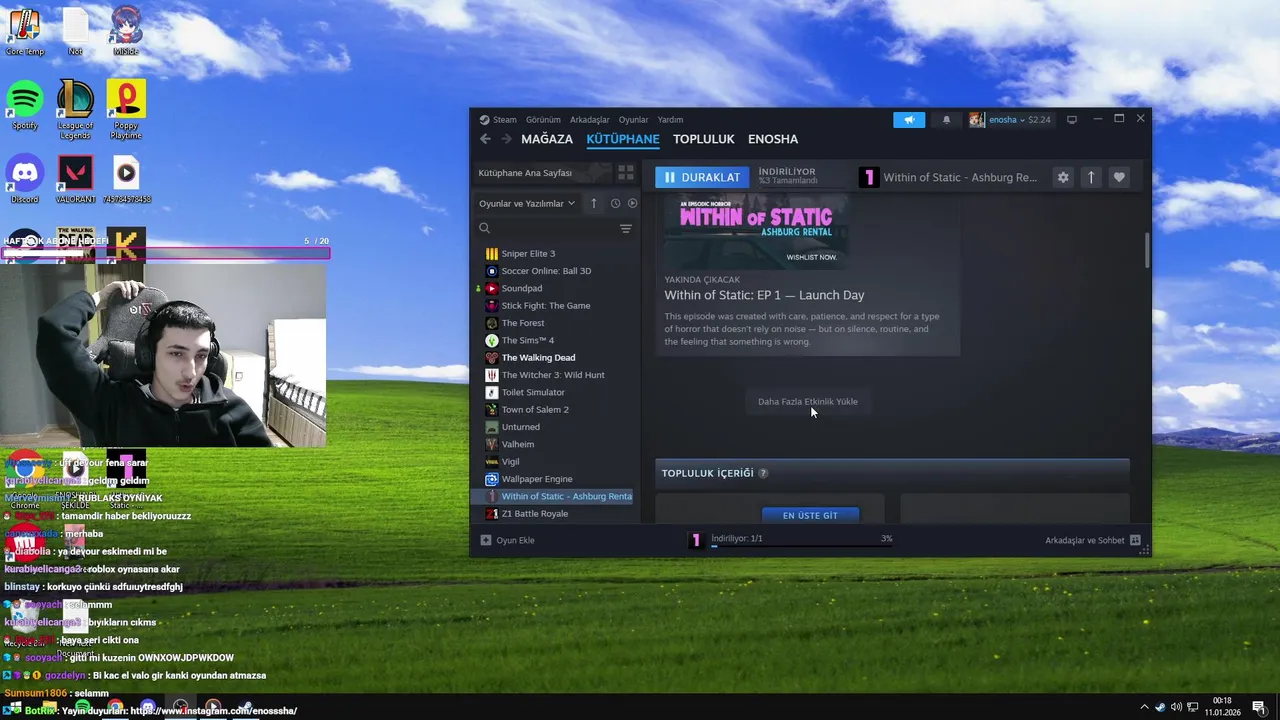Screen dimensions: 1280x720
Task: Click the sort arrow beside Oyunlar ve Yazılımlar
Action: [x=594, y=203]
